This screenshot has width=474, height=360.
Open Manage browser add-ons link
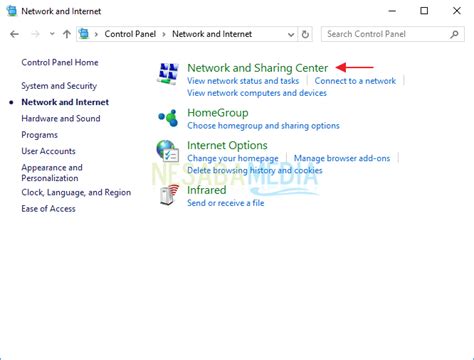342,158
